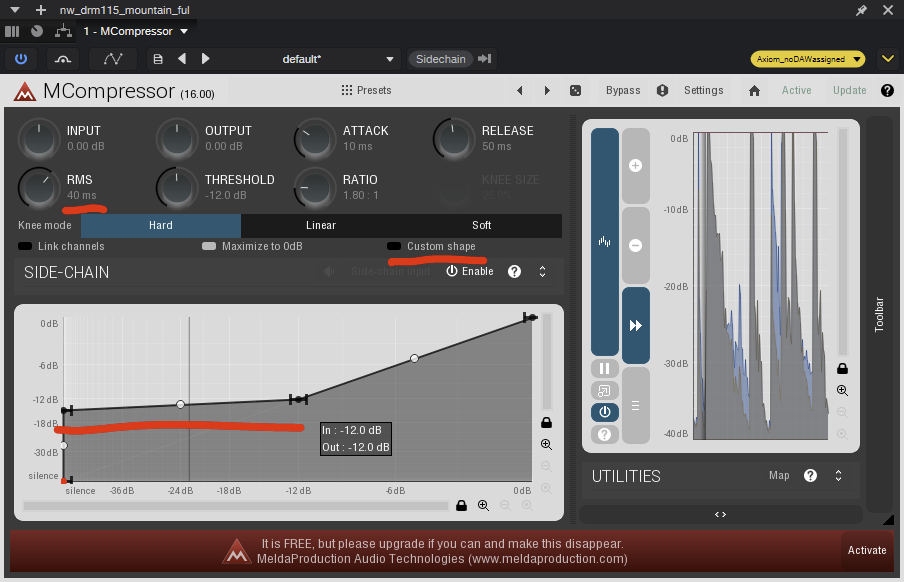The image size is (904, 582).
Task: Zoom in the transfer graph horizontally
Action: click(x=483, y=505)
